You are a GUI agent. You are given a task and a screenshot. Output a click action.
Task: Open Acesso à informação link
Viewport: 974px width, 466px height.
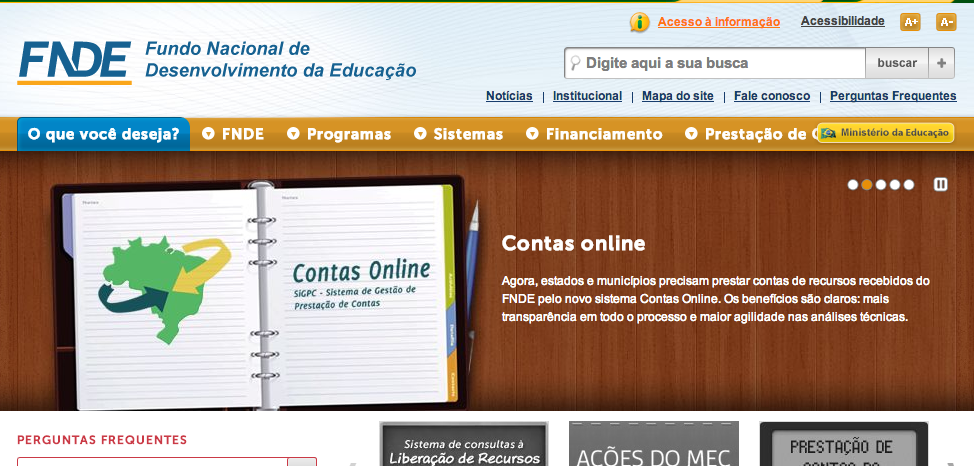tap(719, 22)
